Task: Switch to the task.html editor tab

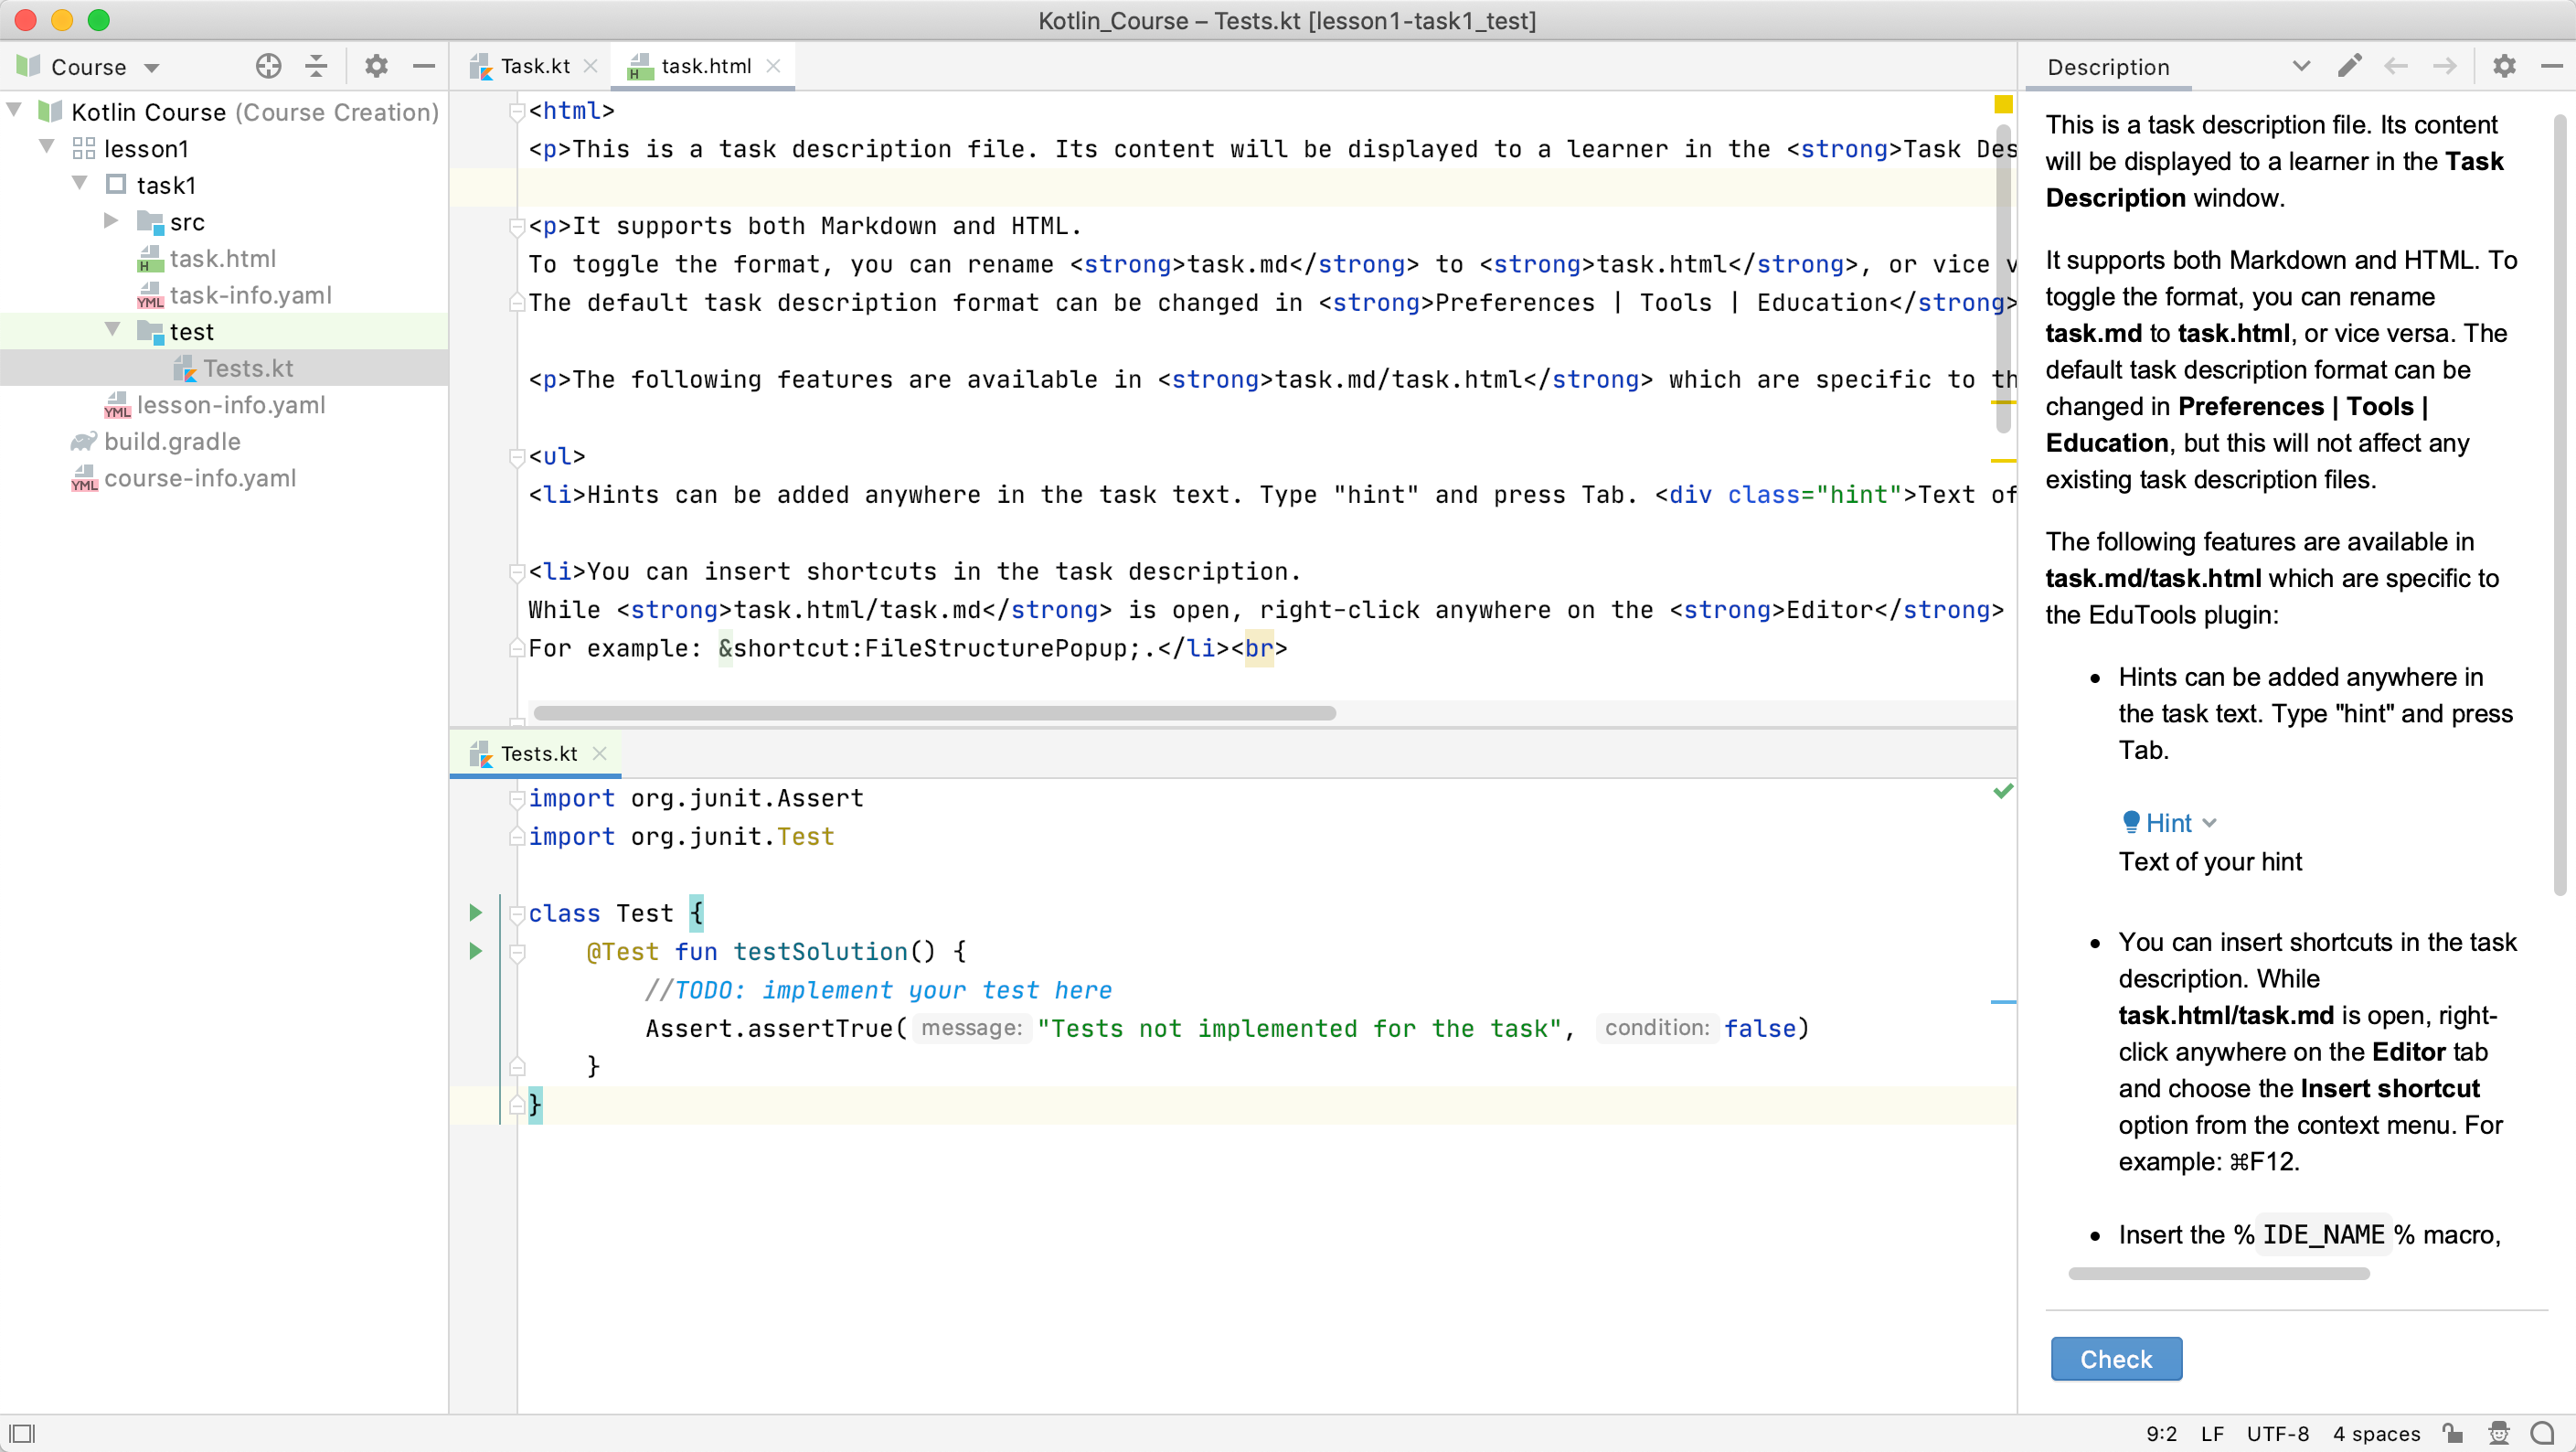Action: coord(705,66)
